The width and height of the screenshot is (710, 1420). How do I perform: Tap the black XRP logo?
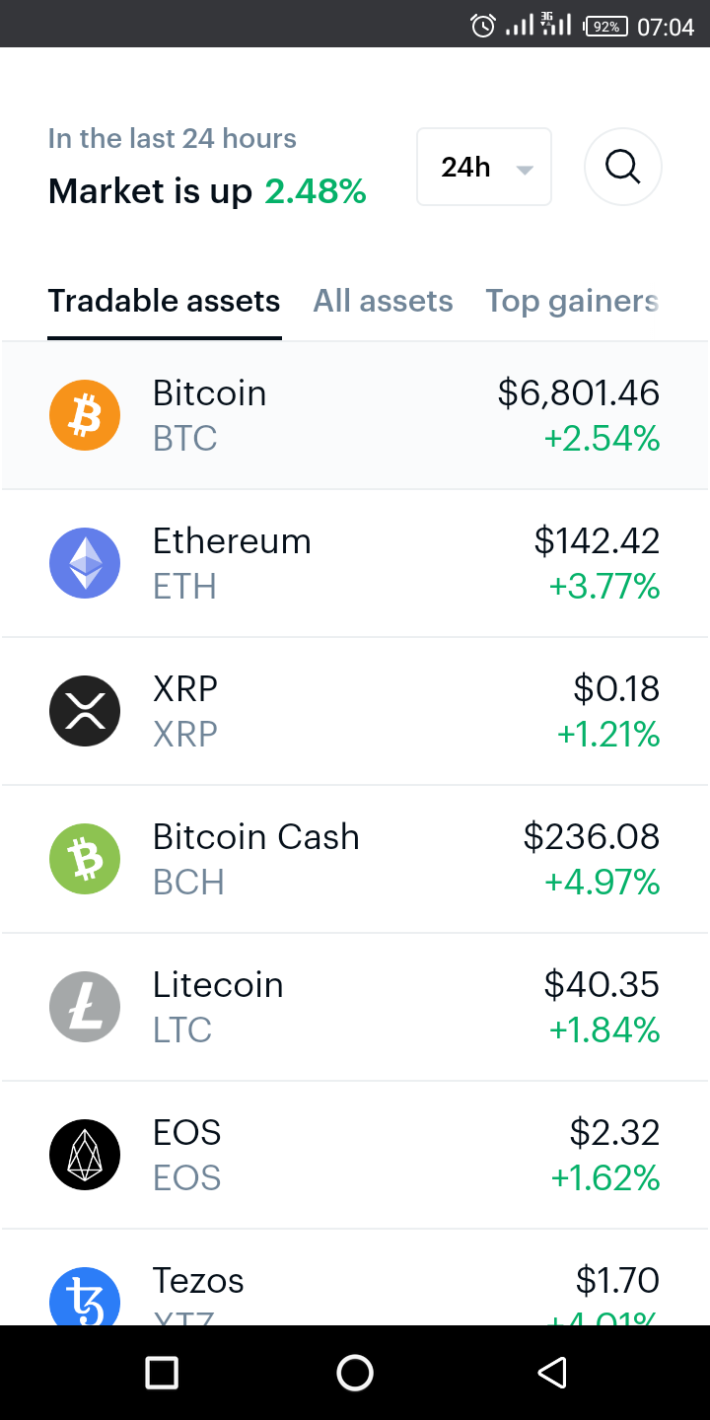click(85, 711)
